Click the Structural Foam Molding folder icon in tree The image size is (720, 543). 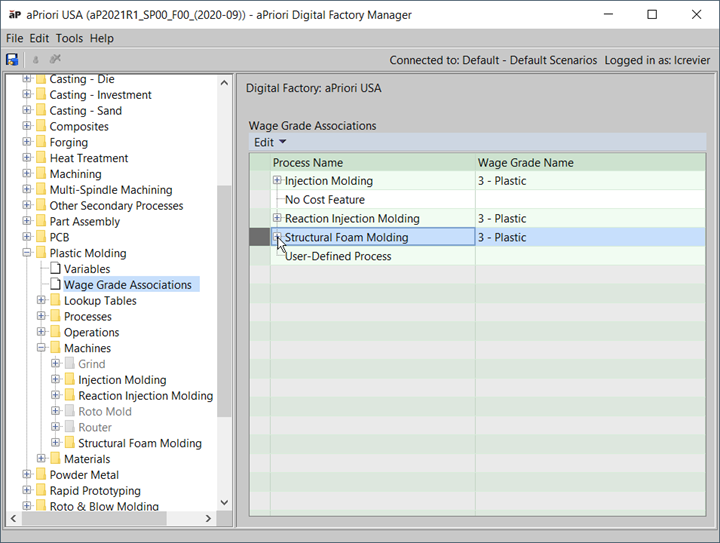click(x=69, y=442)
